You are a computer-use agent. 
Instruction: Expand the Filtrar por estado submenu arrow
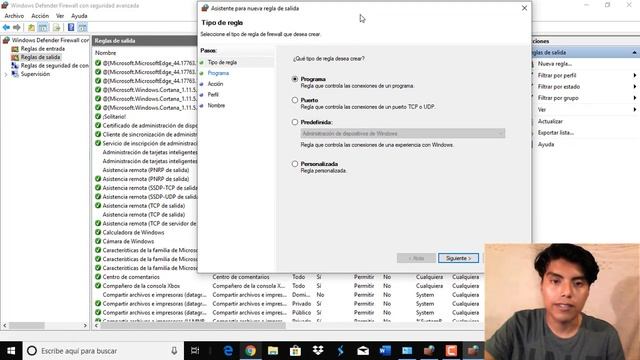(x=635, y=87)
